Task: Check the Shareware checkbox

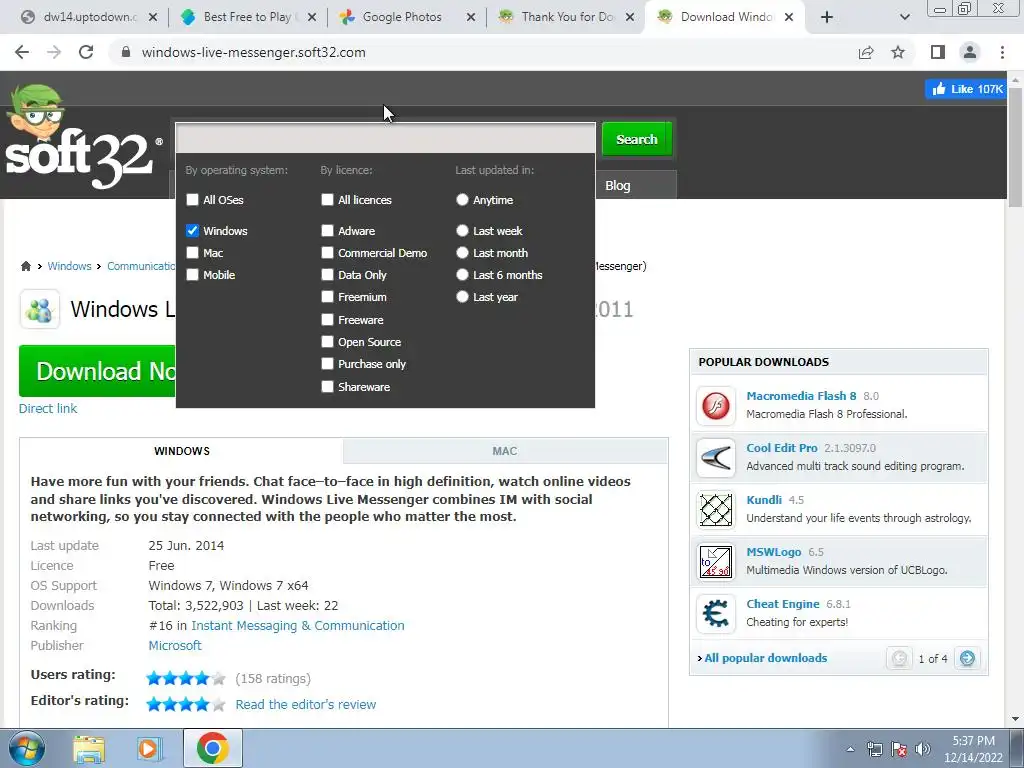Action: pos(327,387)
